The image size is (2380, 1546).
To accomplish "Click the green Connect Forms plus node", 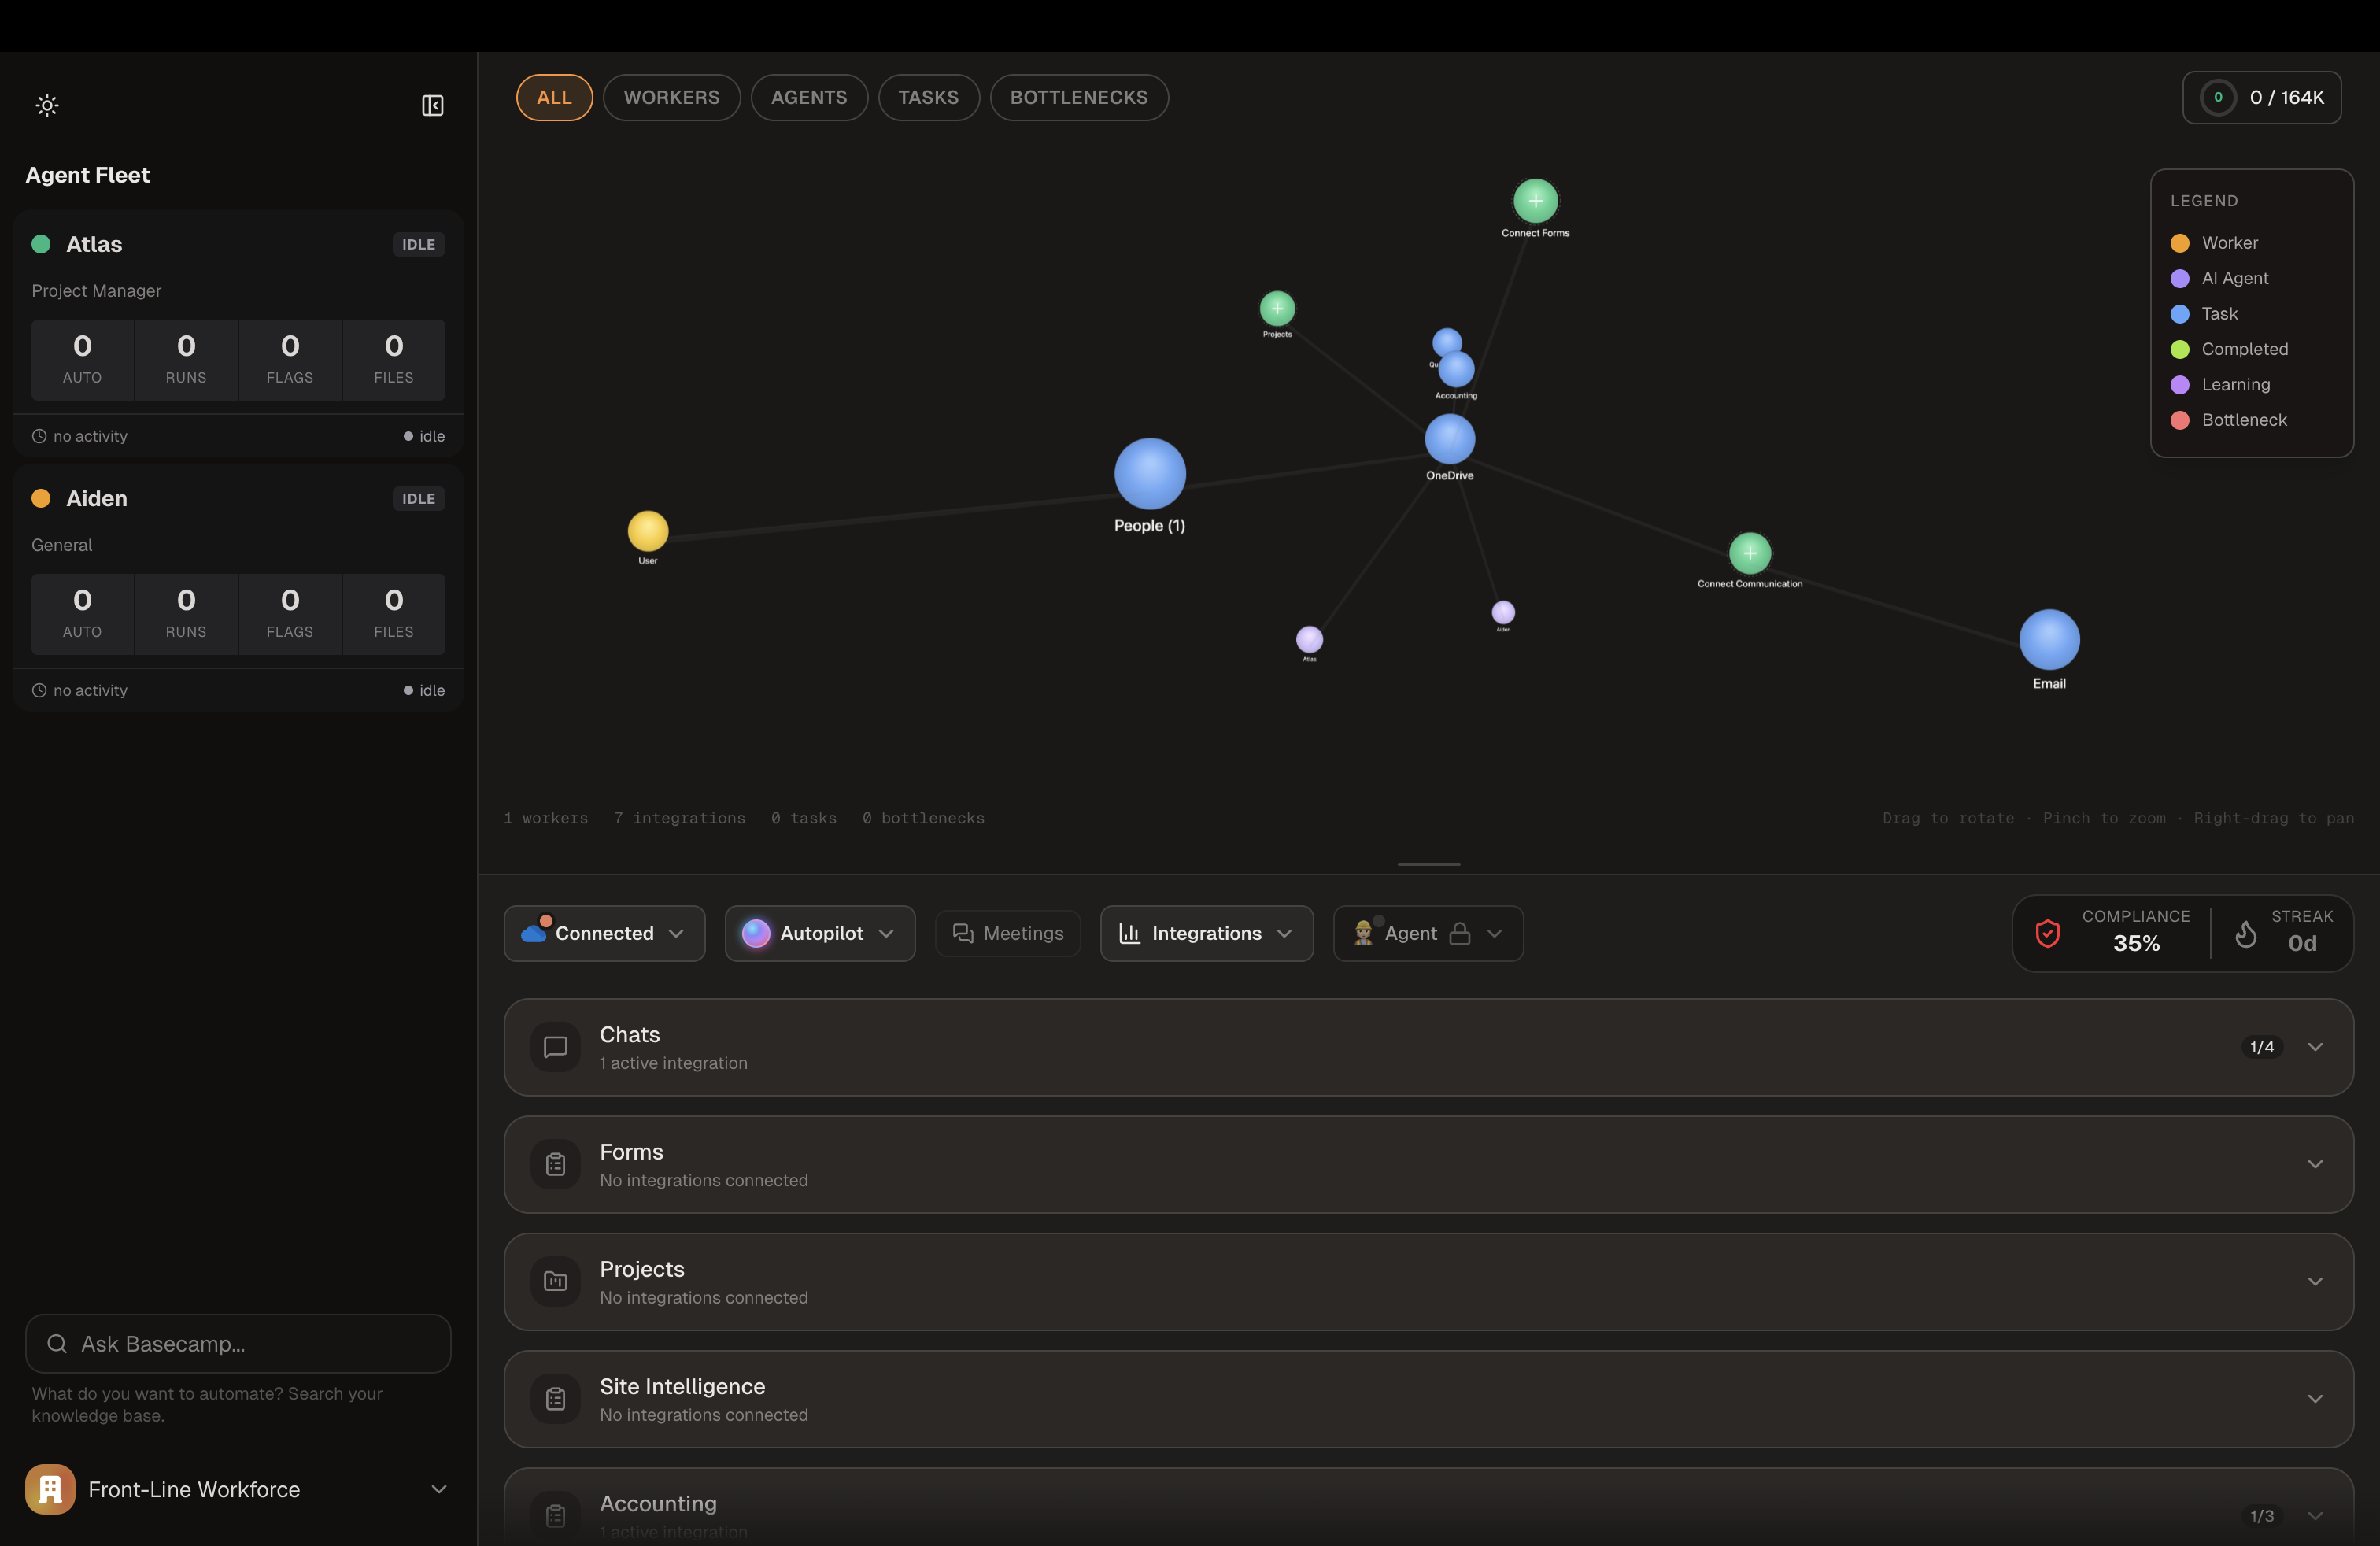I will pyautogui.click(x=1535, y=201).
